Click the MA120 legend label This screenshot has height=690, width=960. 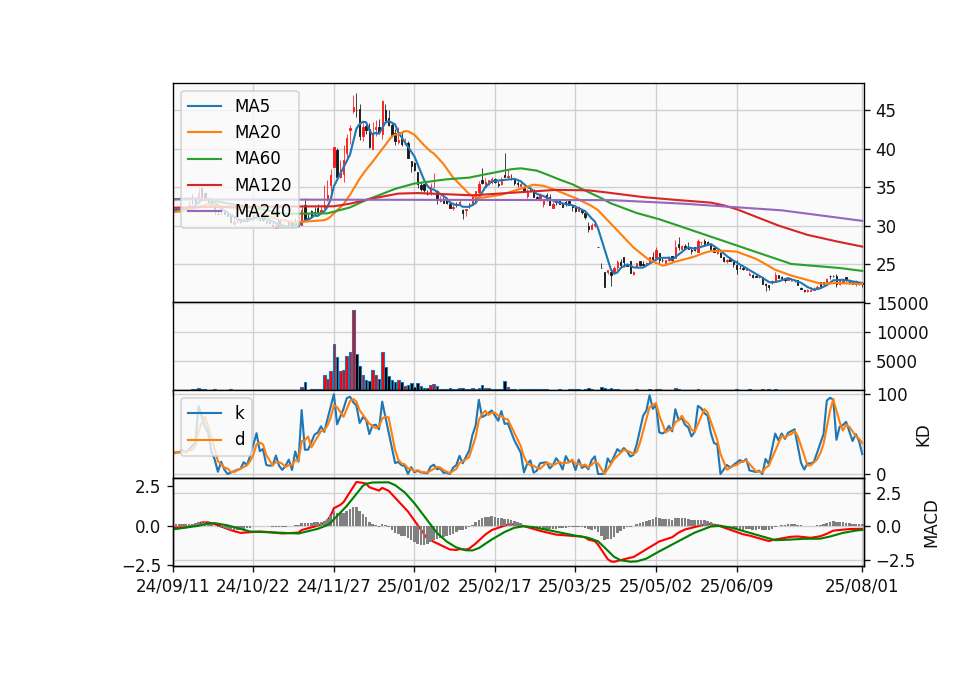pos(263,184)
